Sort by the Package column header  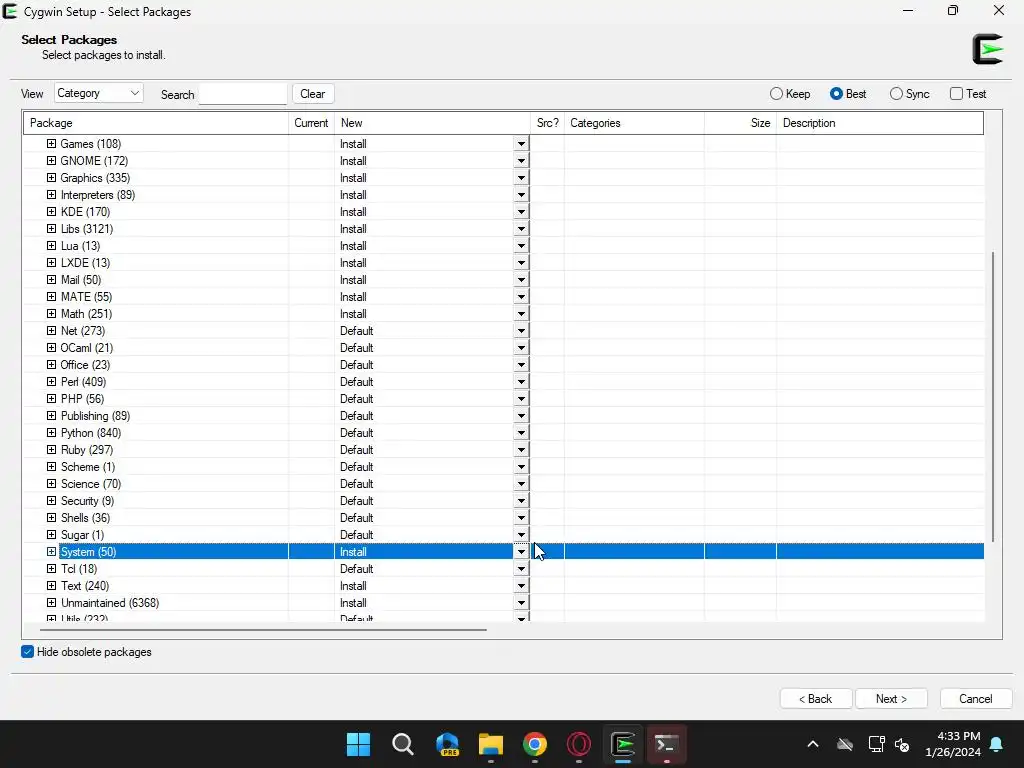click(155, 123)
